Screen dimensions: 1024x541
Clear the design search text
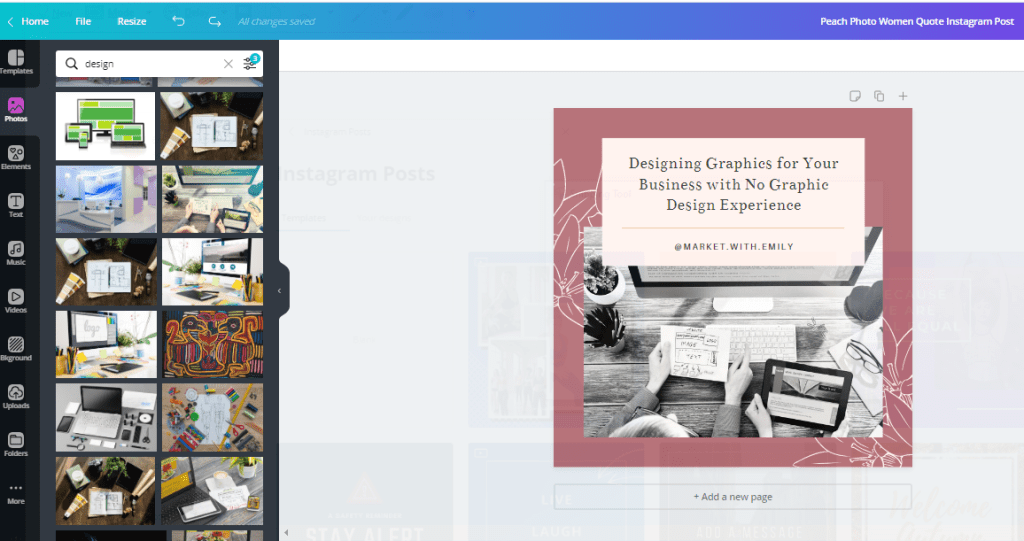coord(228,64)
